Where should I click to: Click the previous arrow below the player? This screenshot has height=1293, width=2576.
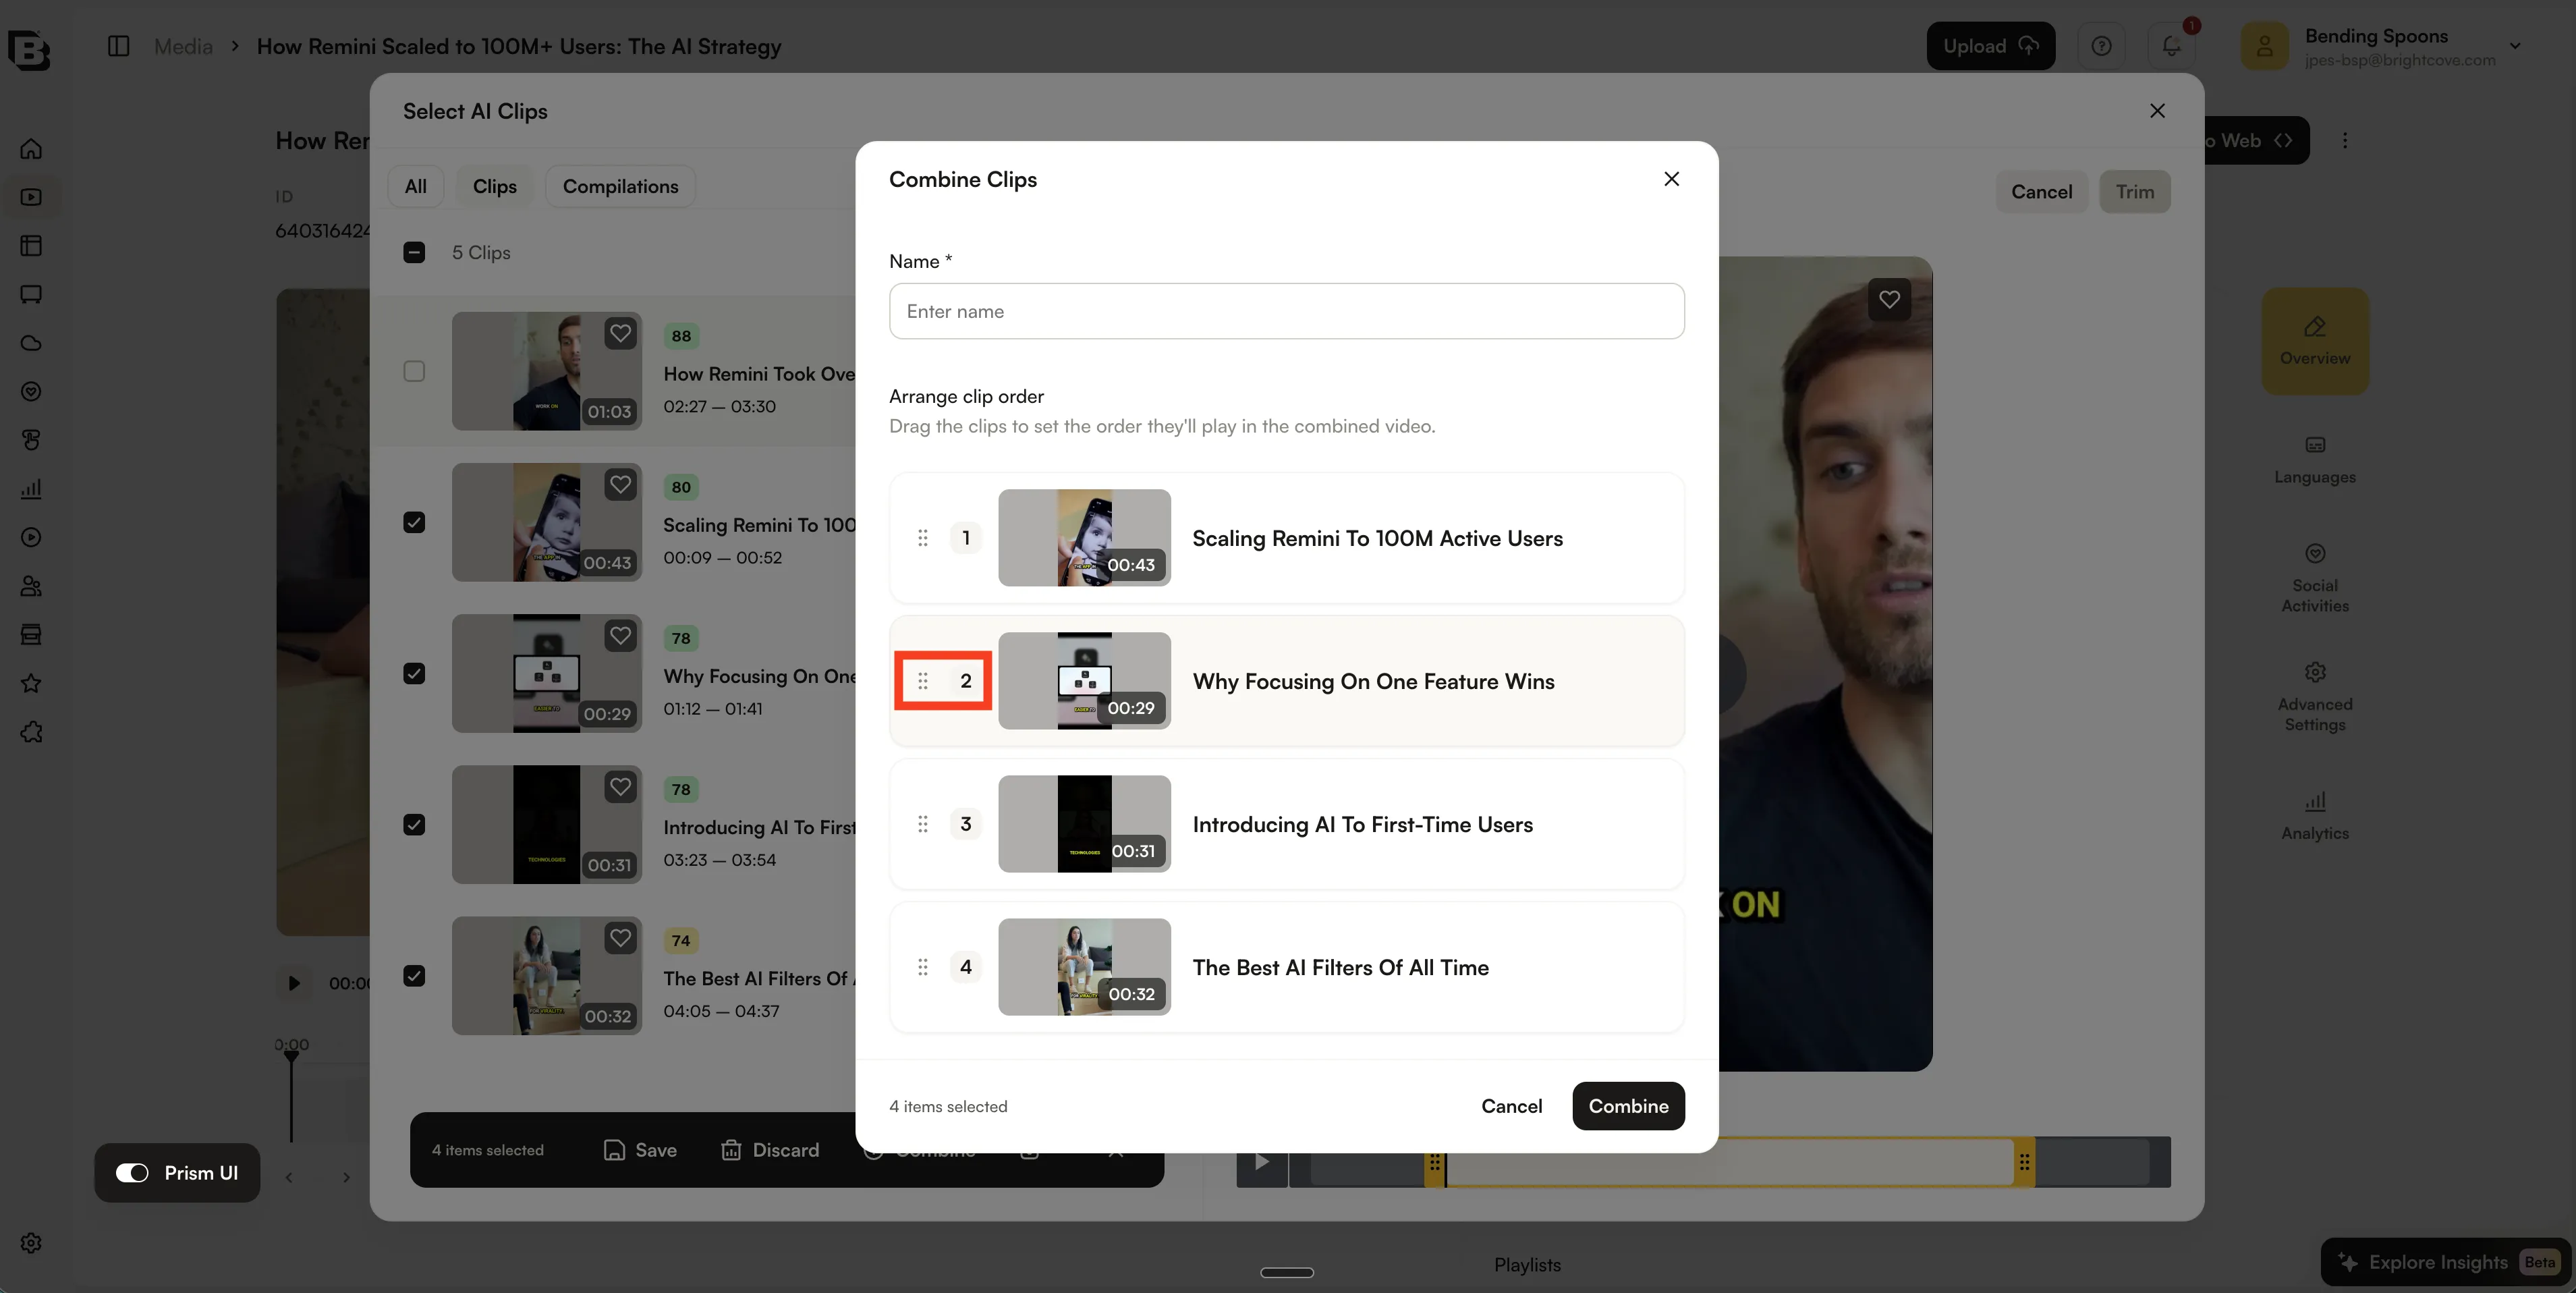288,1177
